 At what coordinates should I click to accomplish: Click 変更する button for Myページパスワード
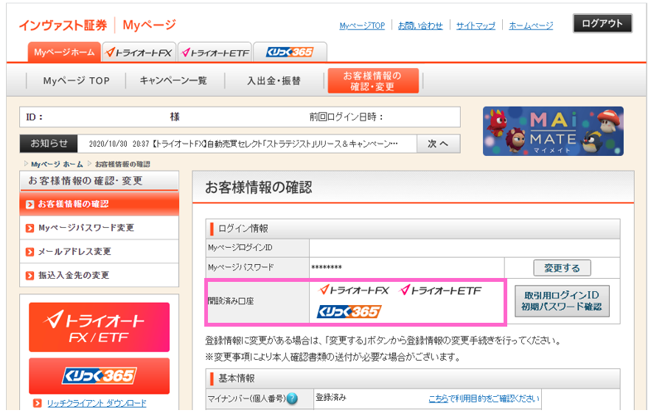562,268
